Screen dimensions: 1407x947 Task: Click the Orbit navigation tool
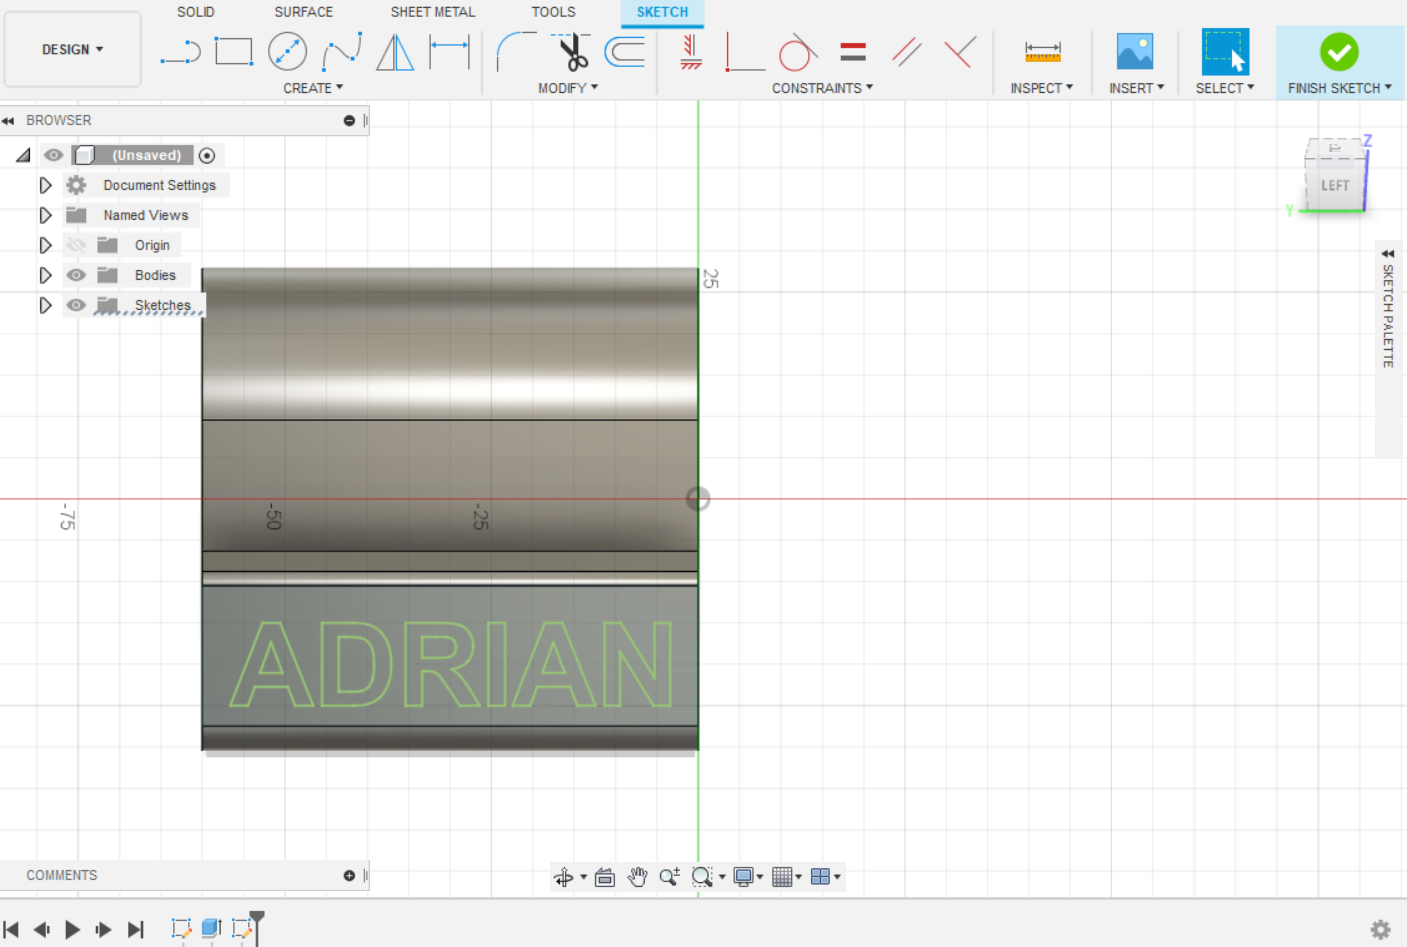point(563,877)
